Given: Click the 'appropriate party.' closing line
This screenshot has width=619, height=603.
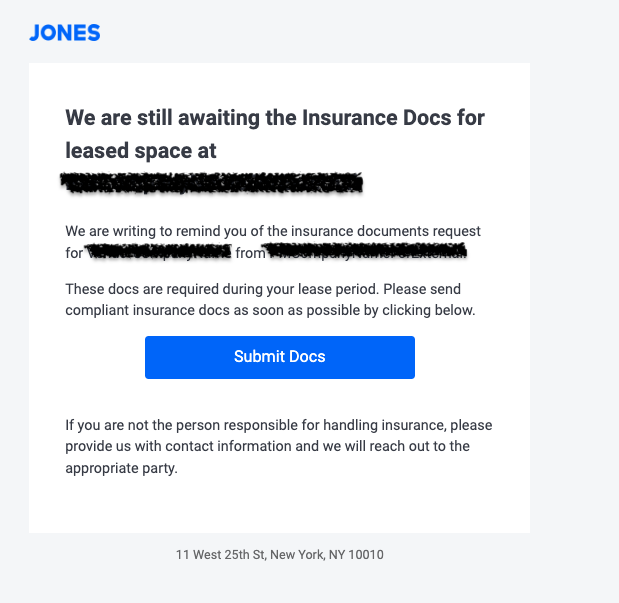Looking at the screenshot, I should coord(121,467).
